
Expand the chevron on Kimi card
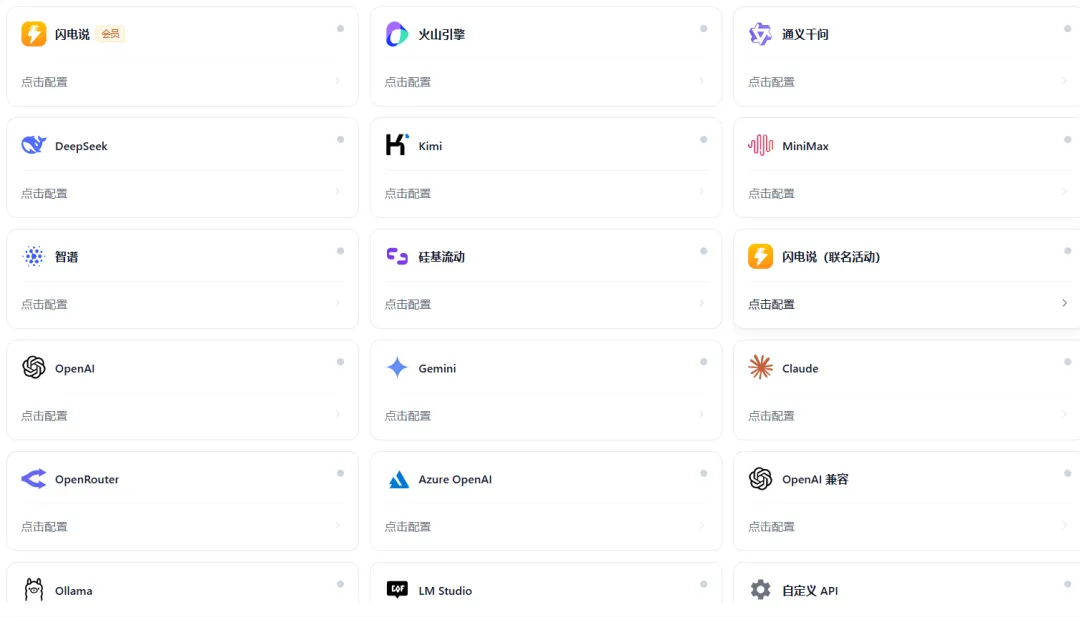click(701, 191)
